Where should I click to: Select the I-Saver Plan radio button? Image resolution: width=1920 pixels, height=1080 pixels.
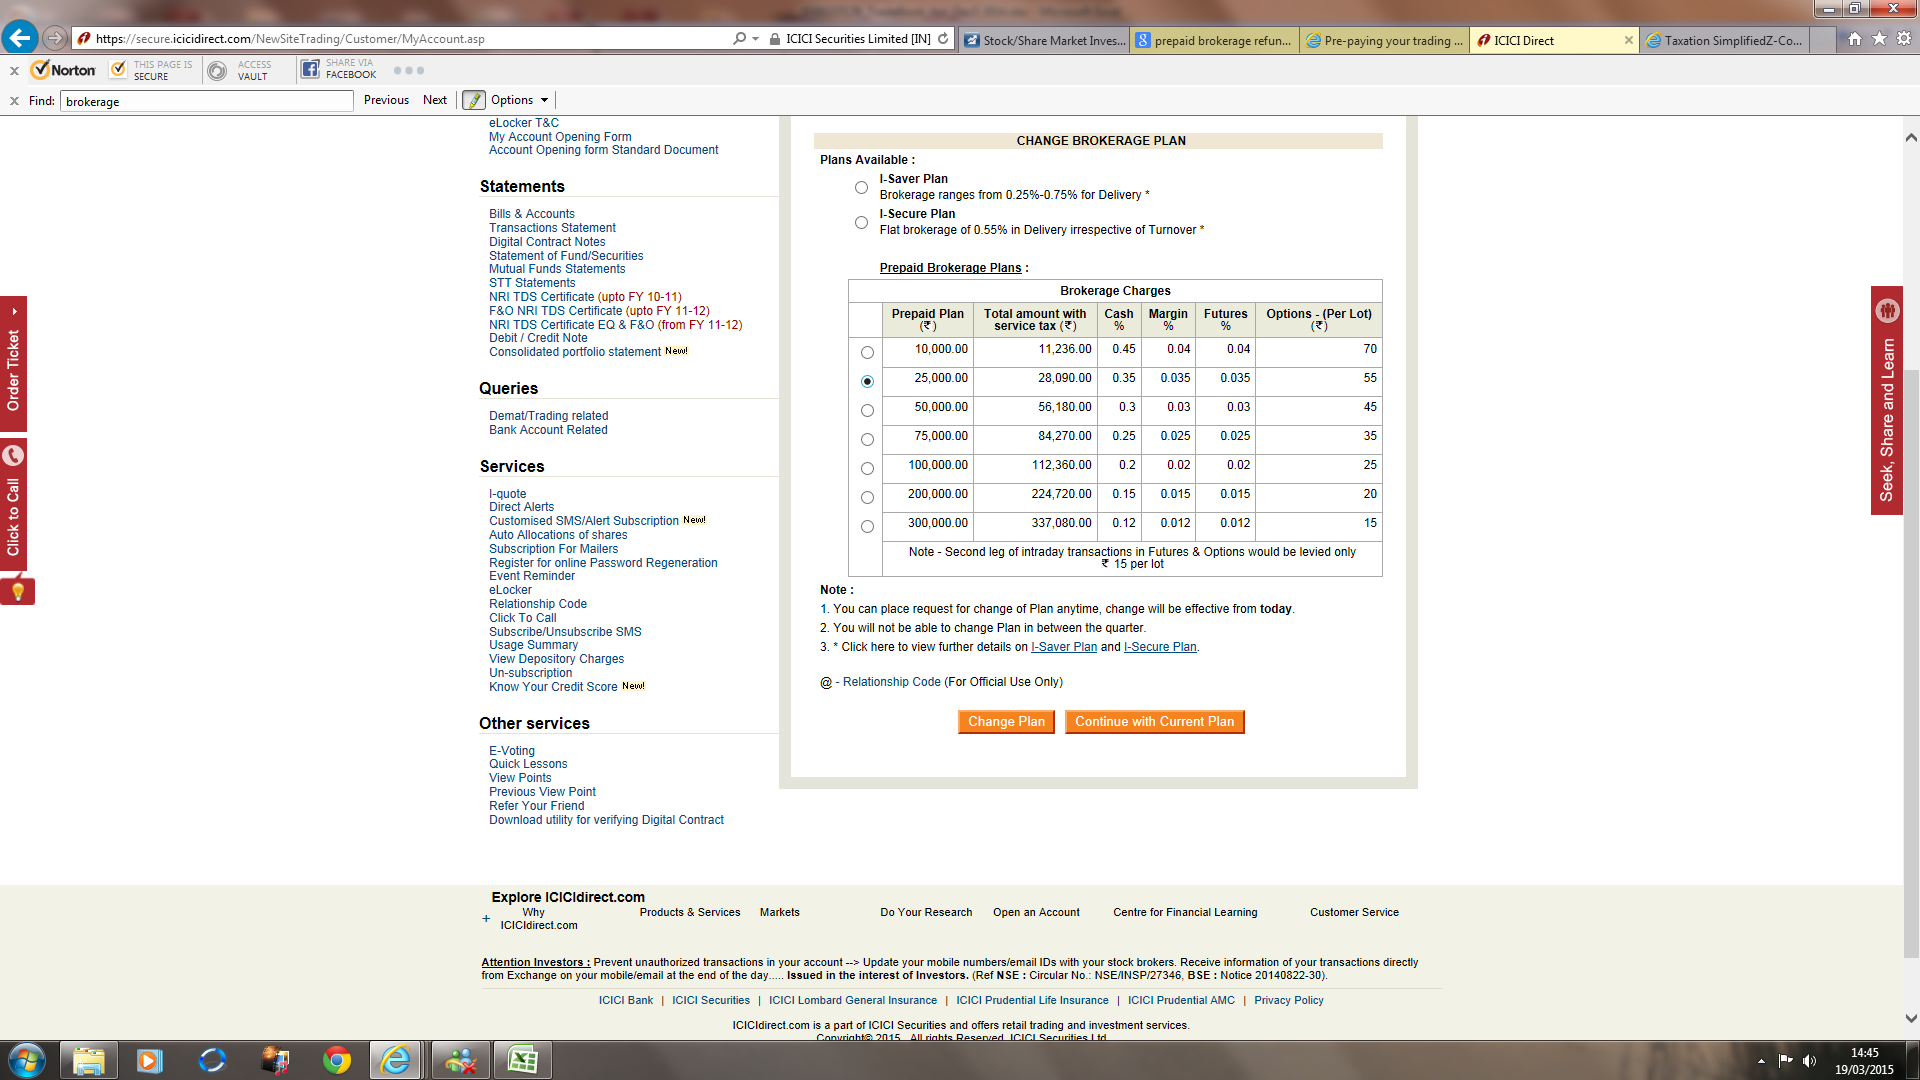click(861, 188)
